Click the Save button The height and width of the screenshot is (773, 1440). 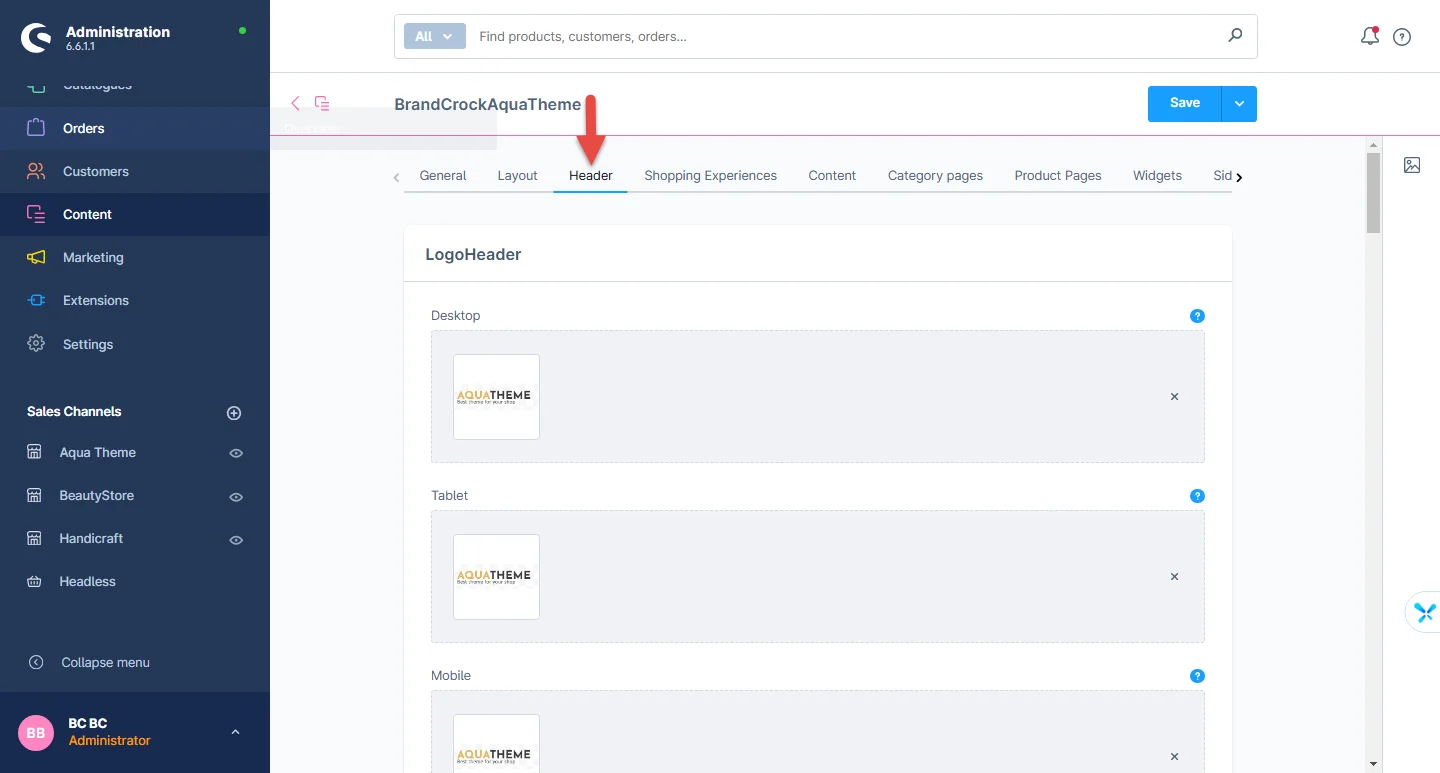click(1184, 103)
